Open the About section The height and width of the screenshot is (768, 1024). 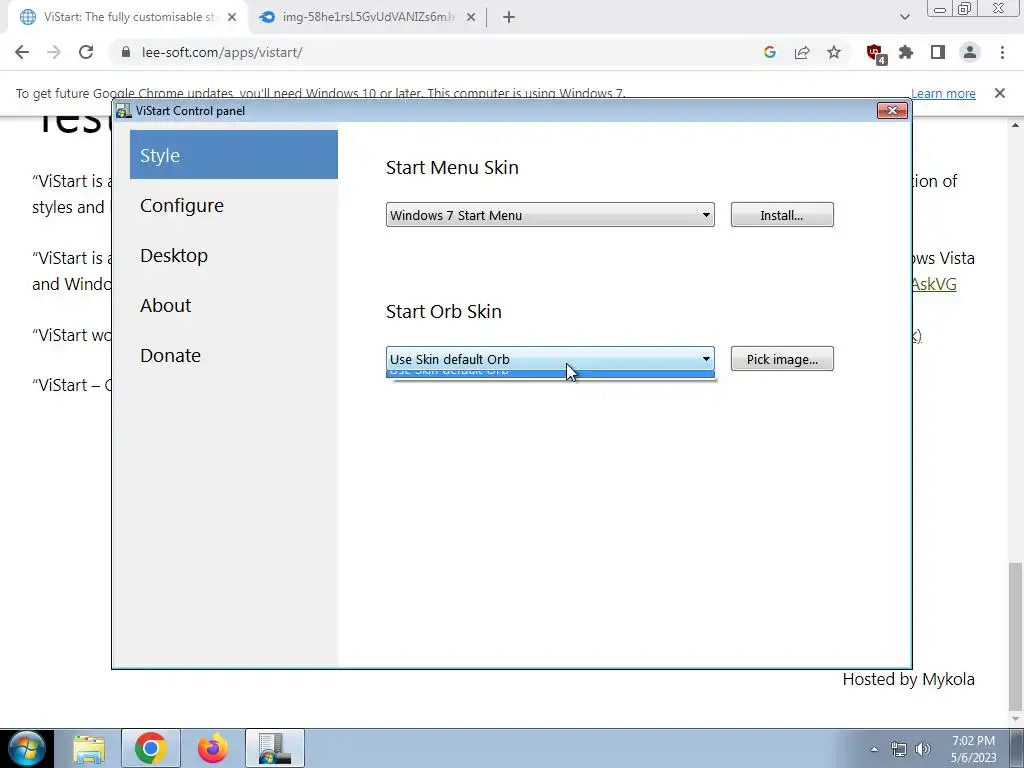click(165, 305)
